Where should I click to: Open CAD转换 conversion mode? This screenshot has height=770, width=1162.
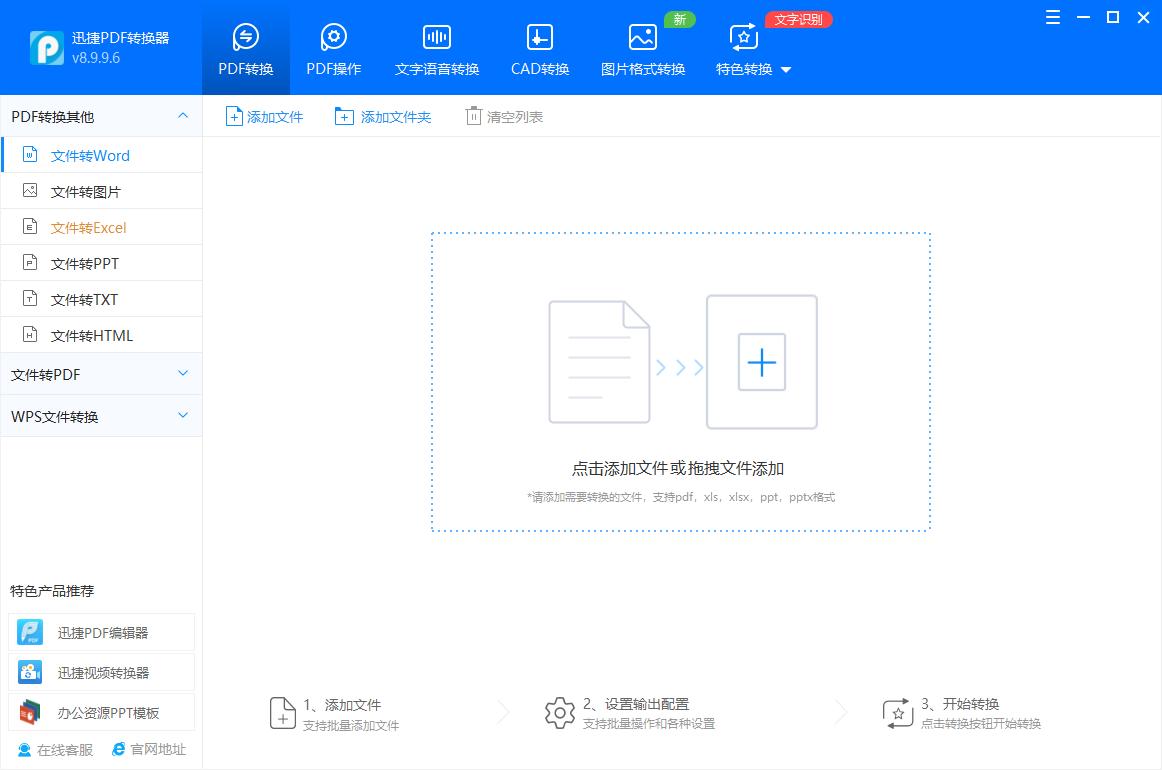539,47
